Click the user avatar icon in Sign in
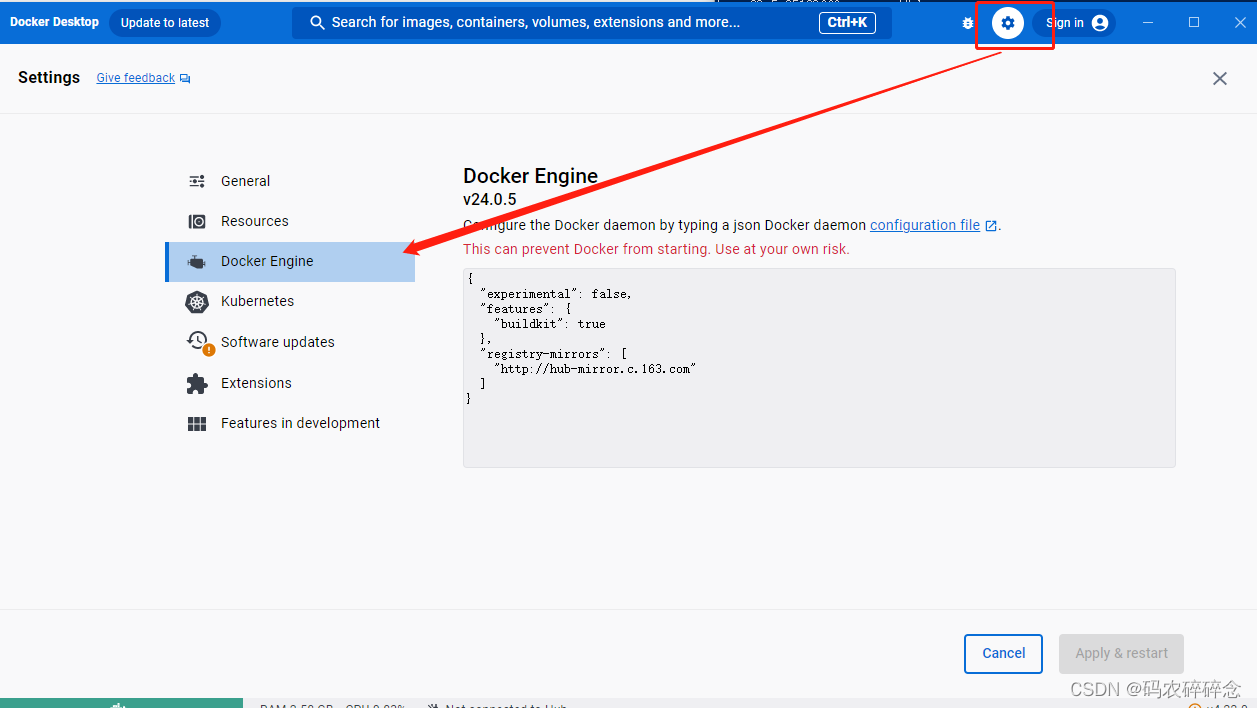 tap(1100, 23)
